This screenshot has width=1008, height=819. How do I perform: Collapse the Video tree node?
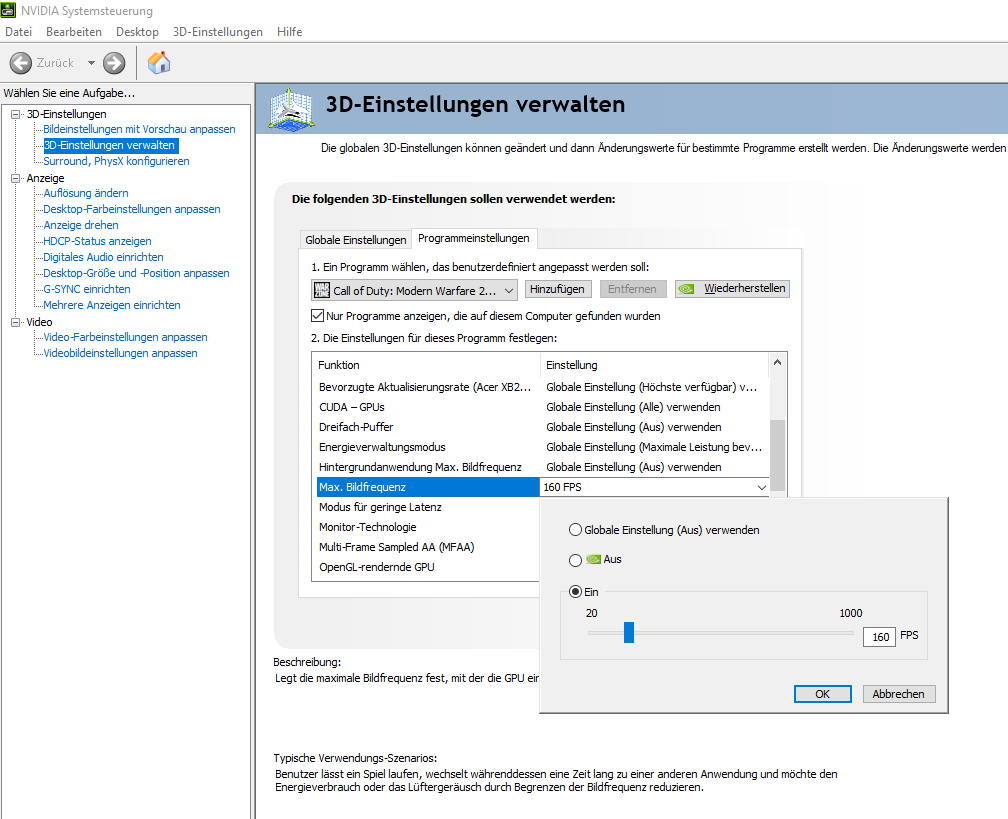[16, 323]
